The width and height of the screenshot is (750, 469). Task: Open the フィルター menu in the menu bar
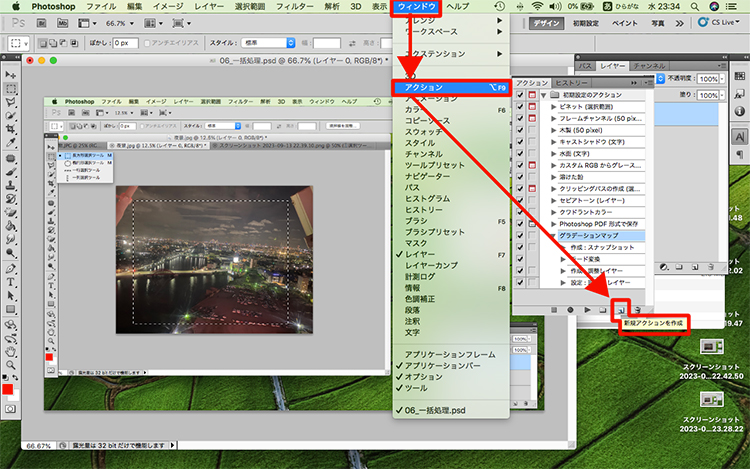pyautogui.click(x=295, y=6)
